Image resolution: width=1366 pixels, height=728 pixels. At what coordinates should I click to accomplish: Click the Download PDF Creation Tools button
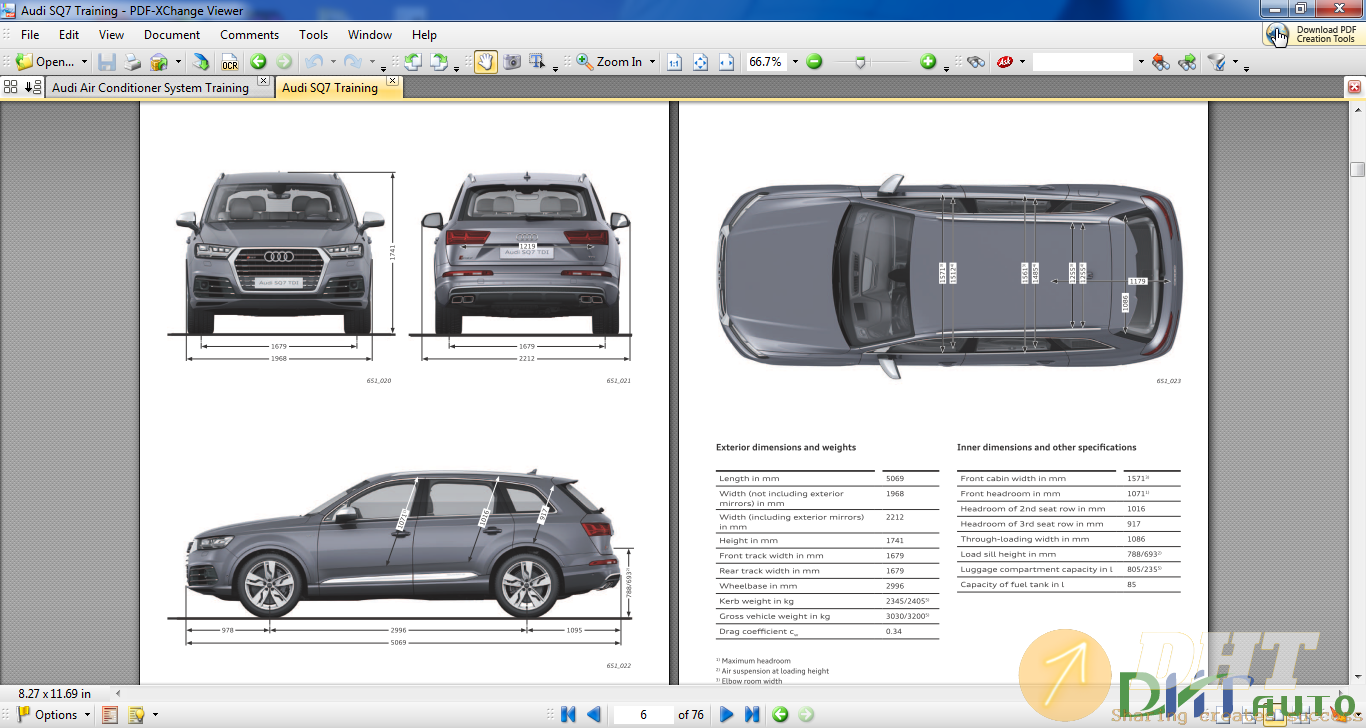tap(1313, 34)
